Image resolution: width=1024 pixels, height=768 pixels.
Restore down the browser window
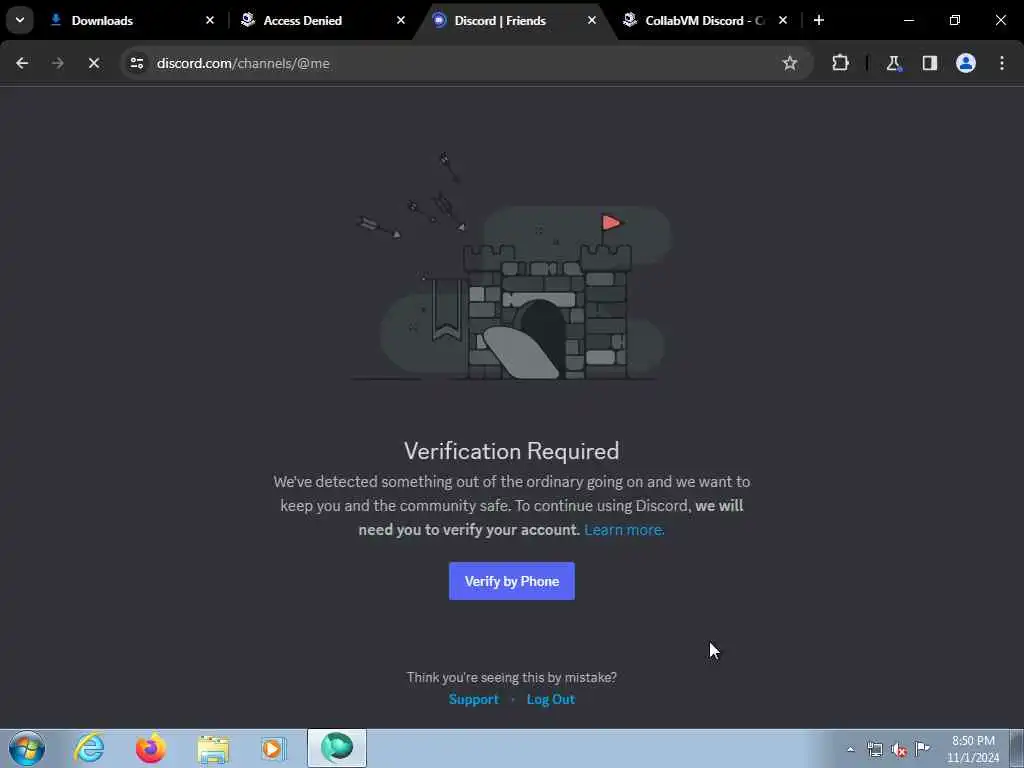click(x=954, y=20)
